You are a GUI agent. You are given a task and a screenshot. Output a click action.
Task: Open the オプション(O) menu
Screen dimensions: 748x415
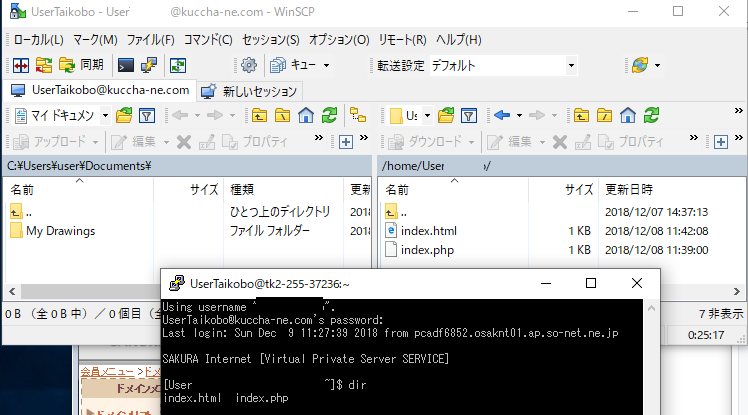[339, 40]
